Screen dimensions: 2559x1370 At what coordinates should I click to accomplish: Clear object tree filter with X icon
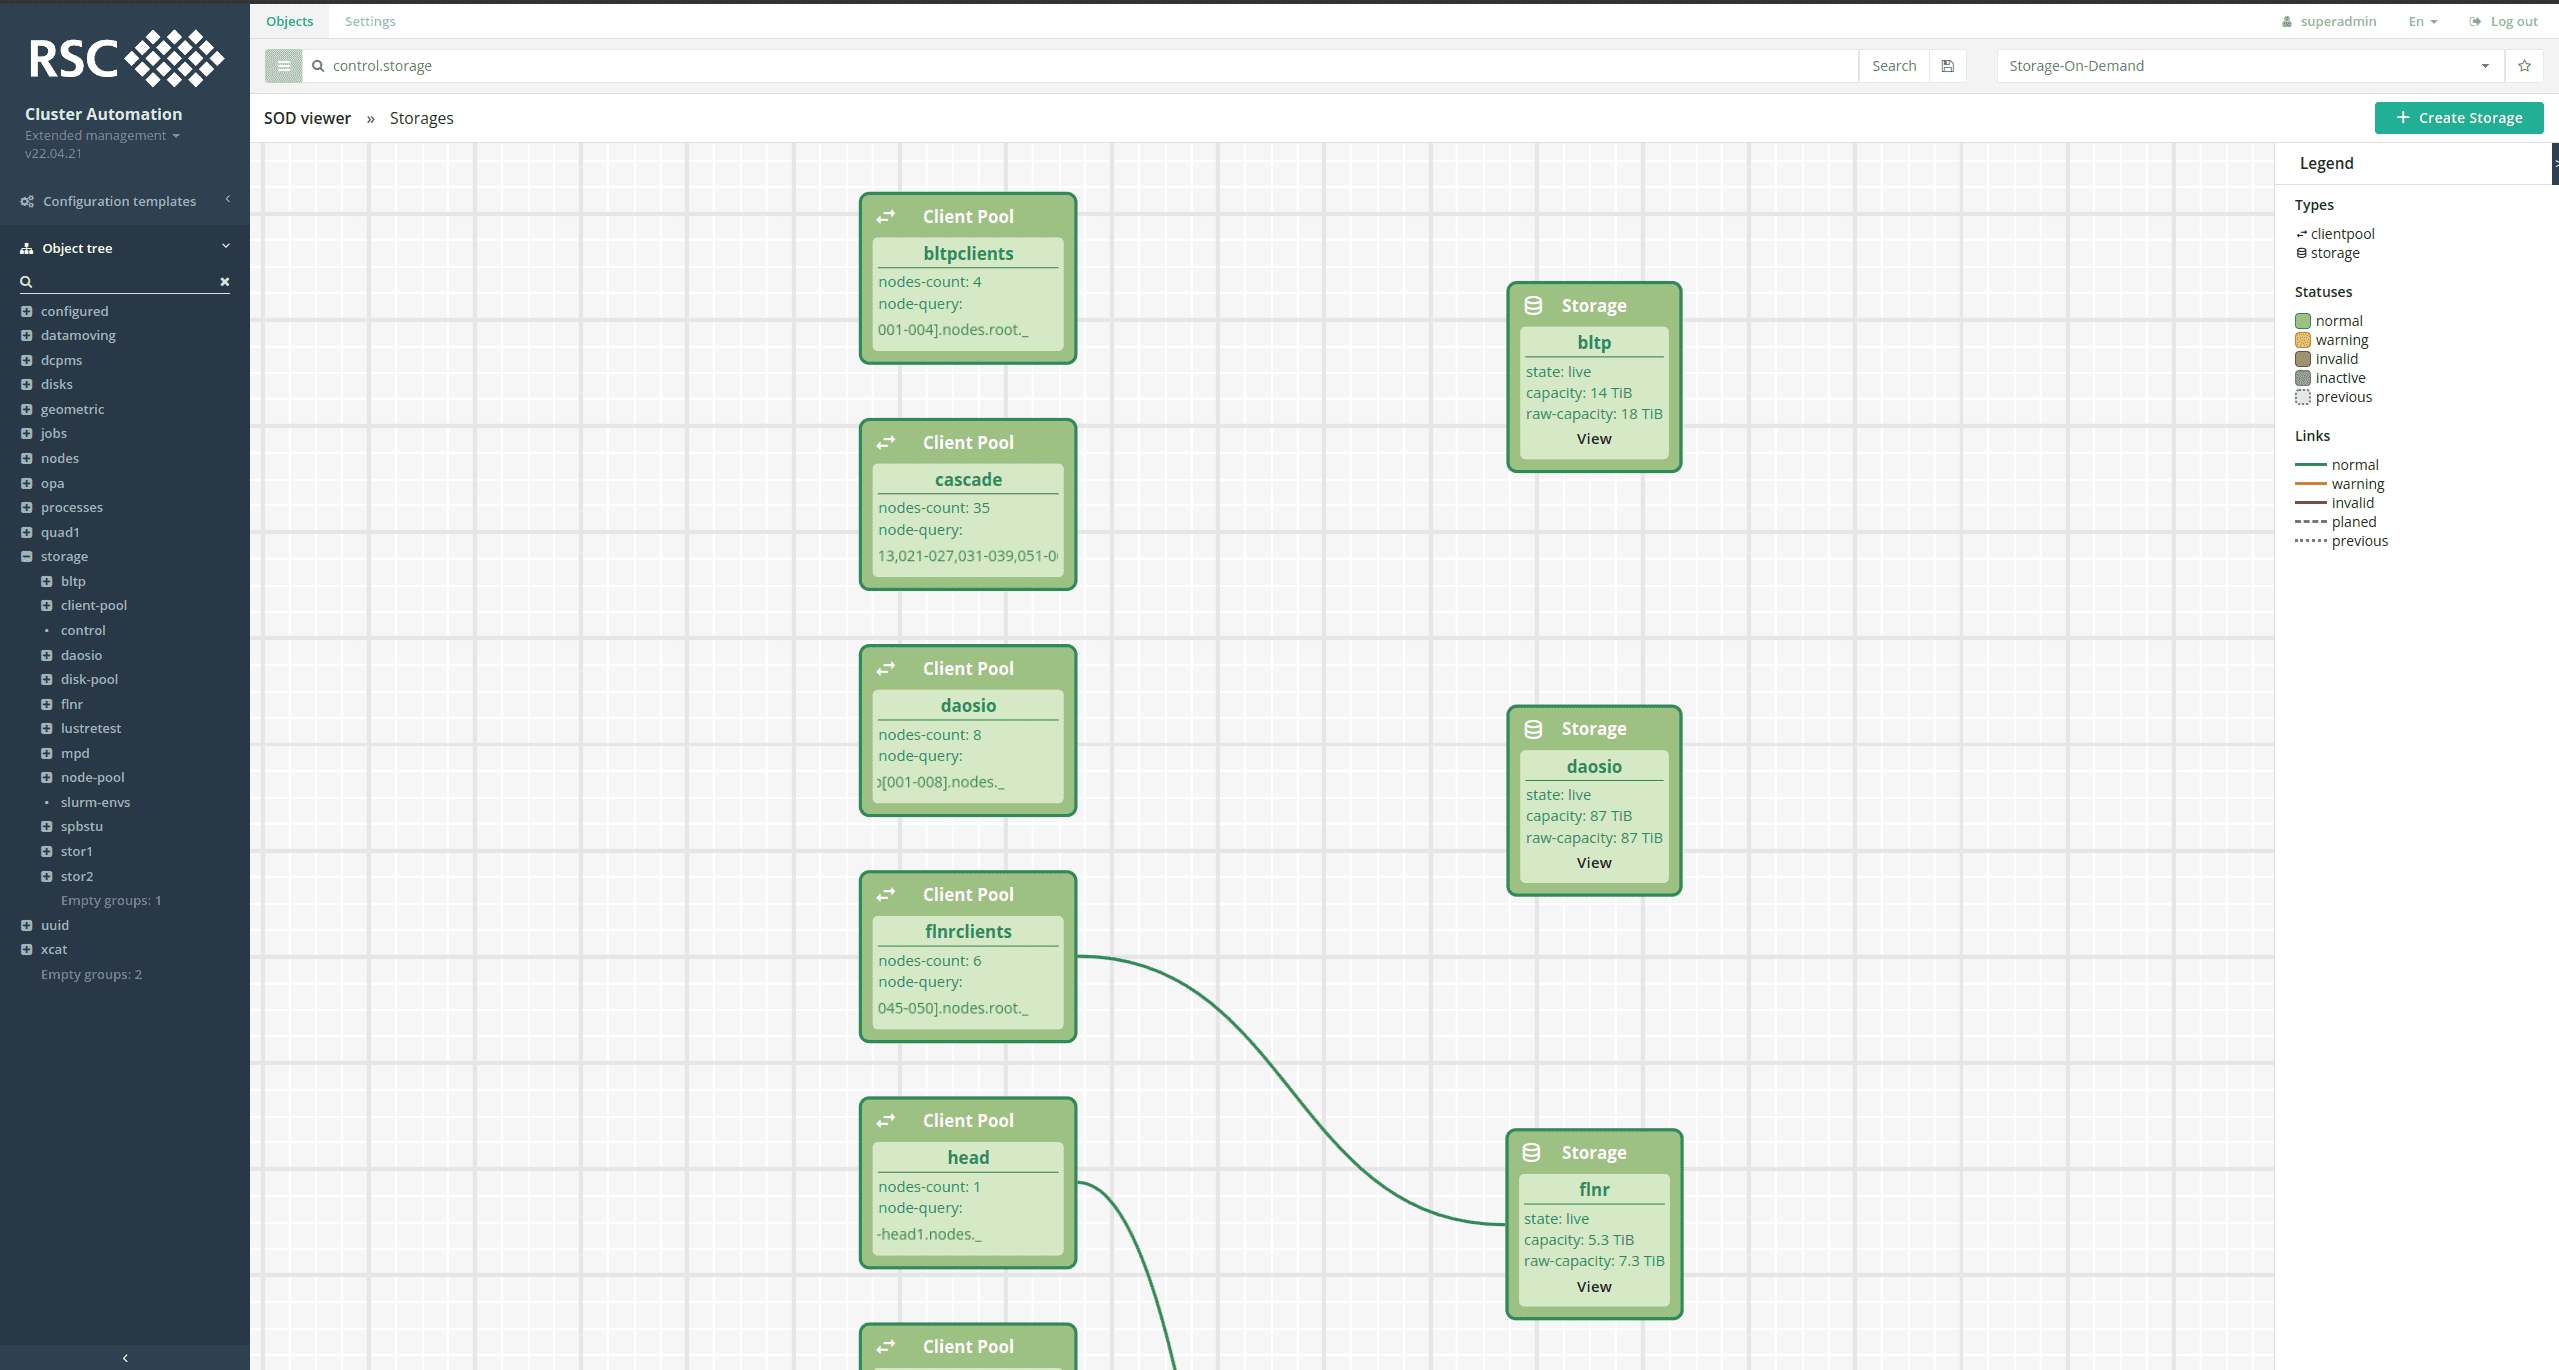tap(225, 282)
